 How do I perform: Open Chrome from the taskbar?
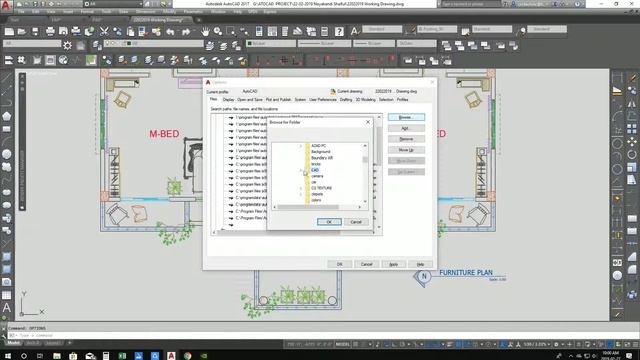pyautogui.click(x=187, y=356)
